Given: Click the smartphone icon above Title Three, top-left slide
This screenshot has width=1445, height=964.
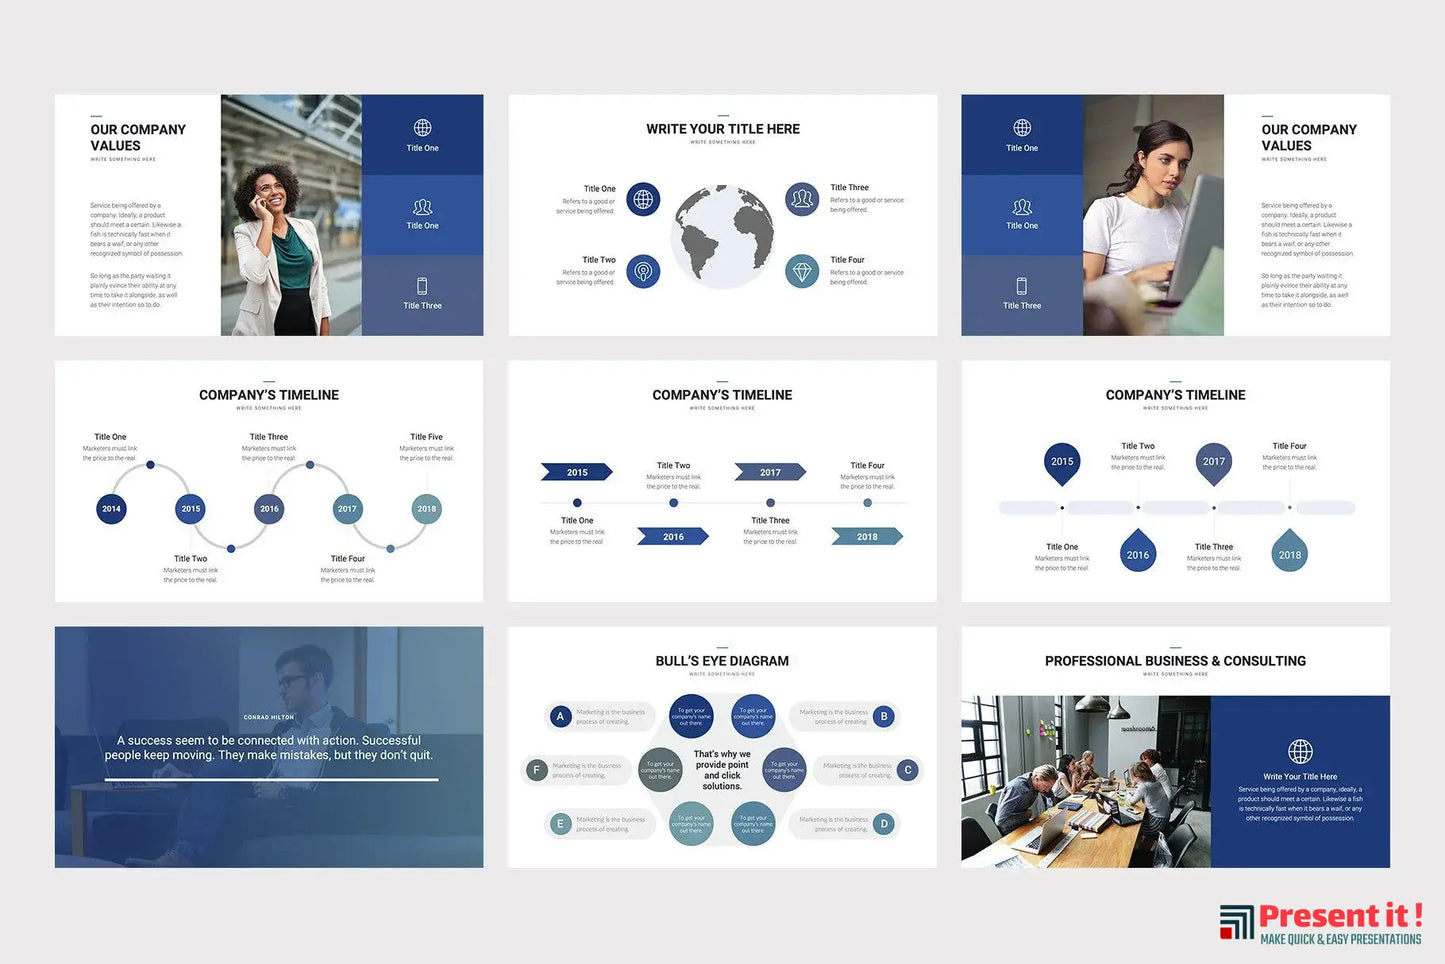Looking at the screenshot, I should [x=422, y=286].
